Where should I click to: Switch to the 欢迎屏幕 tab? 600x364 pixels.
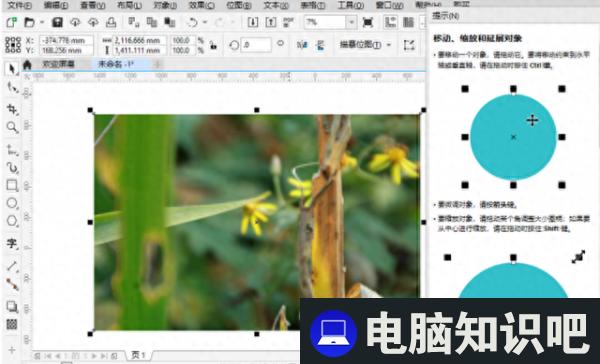[58, 64]
